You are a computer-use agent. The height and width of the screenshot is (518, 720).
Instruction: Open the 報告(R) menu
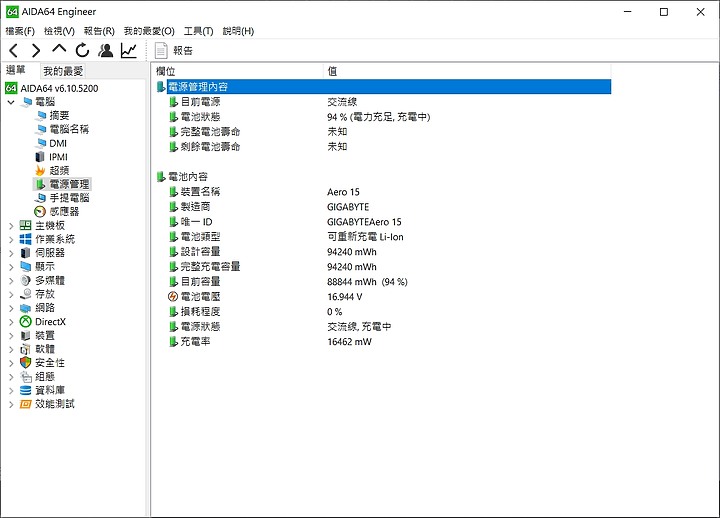tap(99, 31)
